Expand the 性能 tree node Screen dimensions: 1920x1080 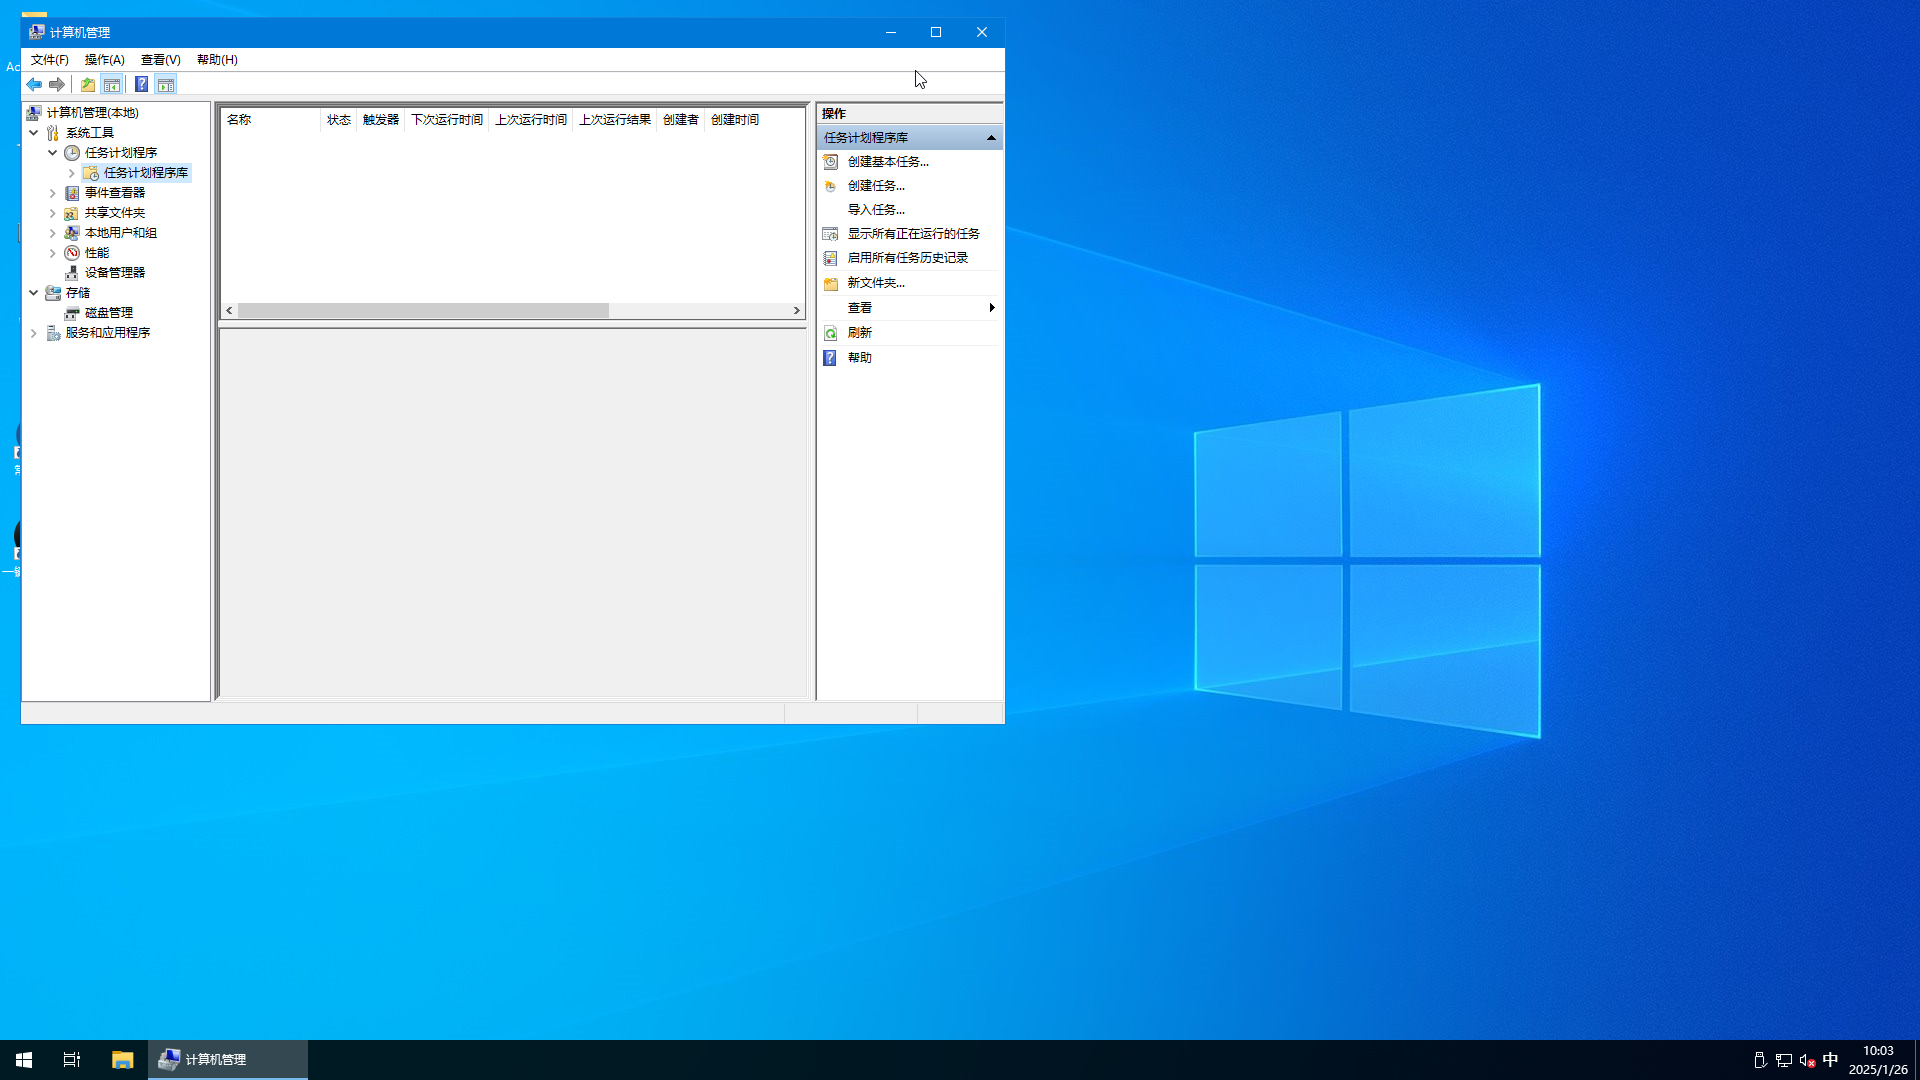coord(53,253)
